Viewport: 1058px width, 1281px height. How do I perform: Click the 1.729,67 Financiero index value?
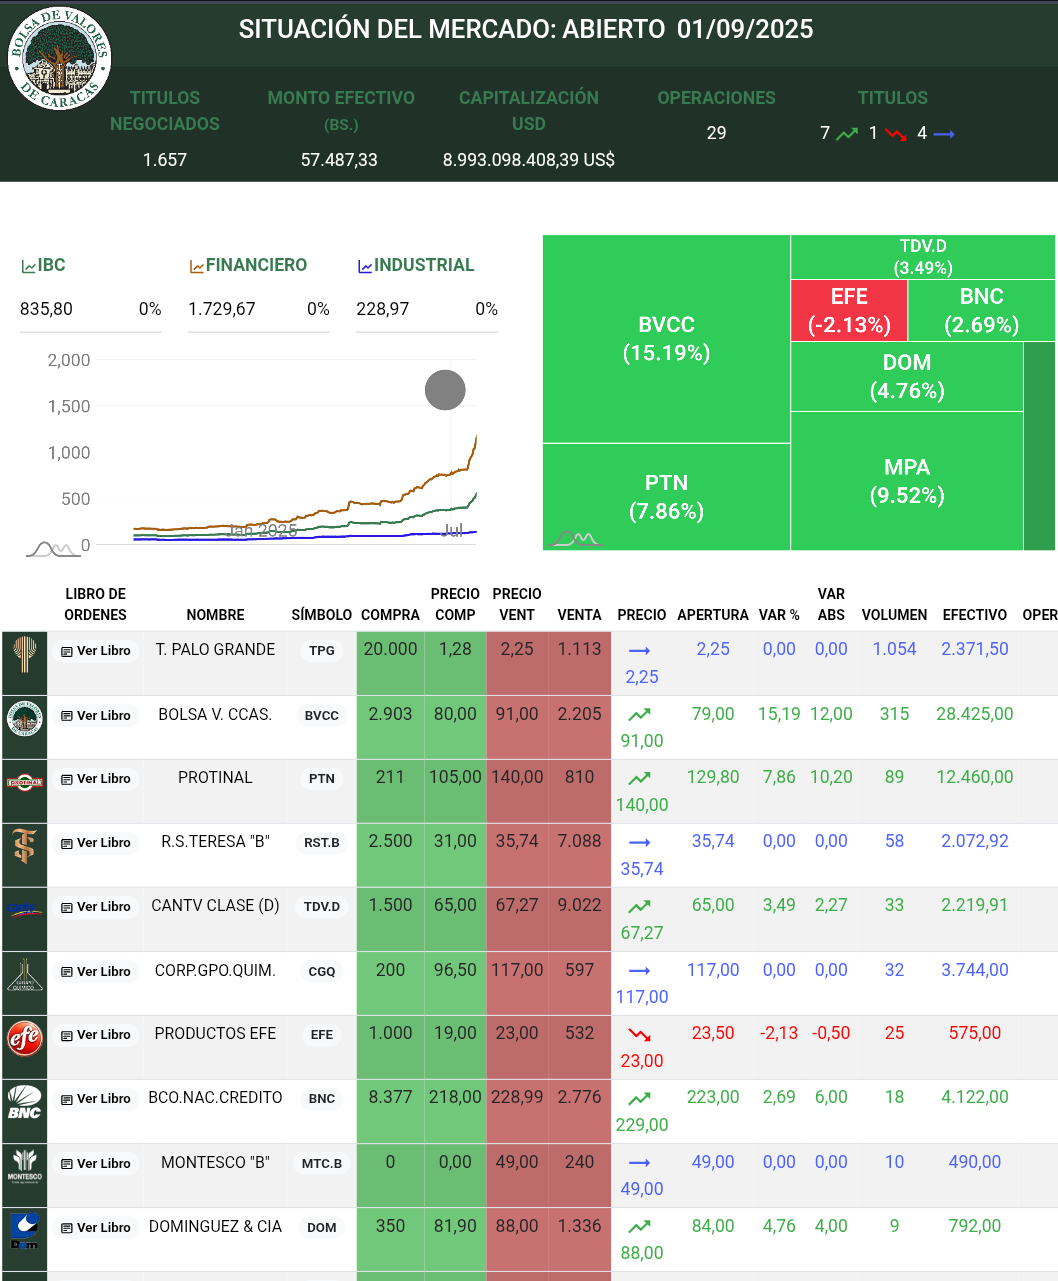[x=222, y=309]
